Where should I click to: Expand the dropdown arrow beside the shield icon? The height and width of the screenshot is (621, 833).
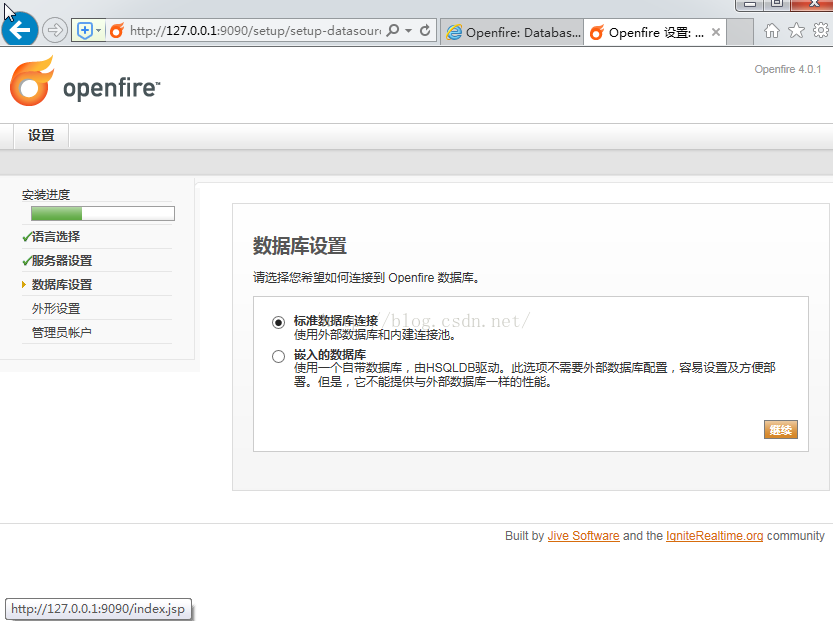99,30
